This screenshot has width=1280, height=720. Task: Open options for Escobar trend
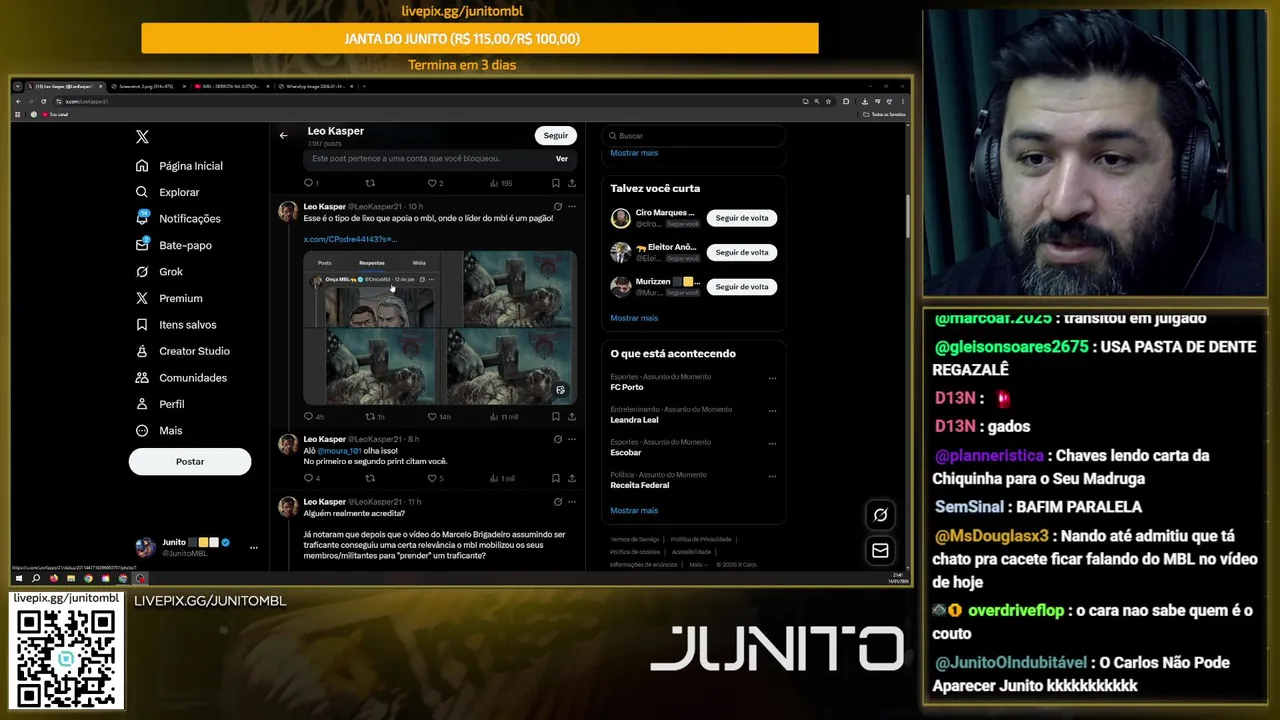772,443
